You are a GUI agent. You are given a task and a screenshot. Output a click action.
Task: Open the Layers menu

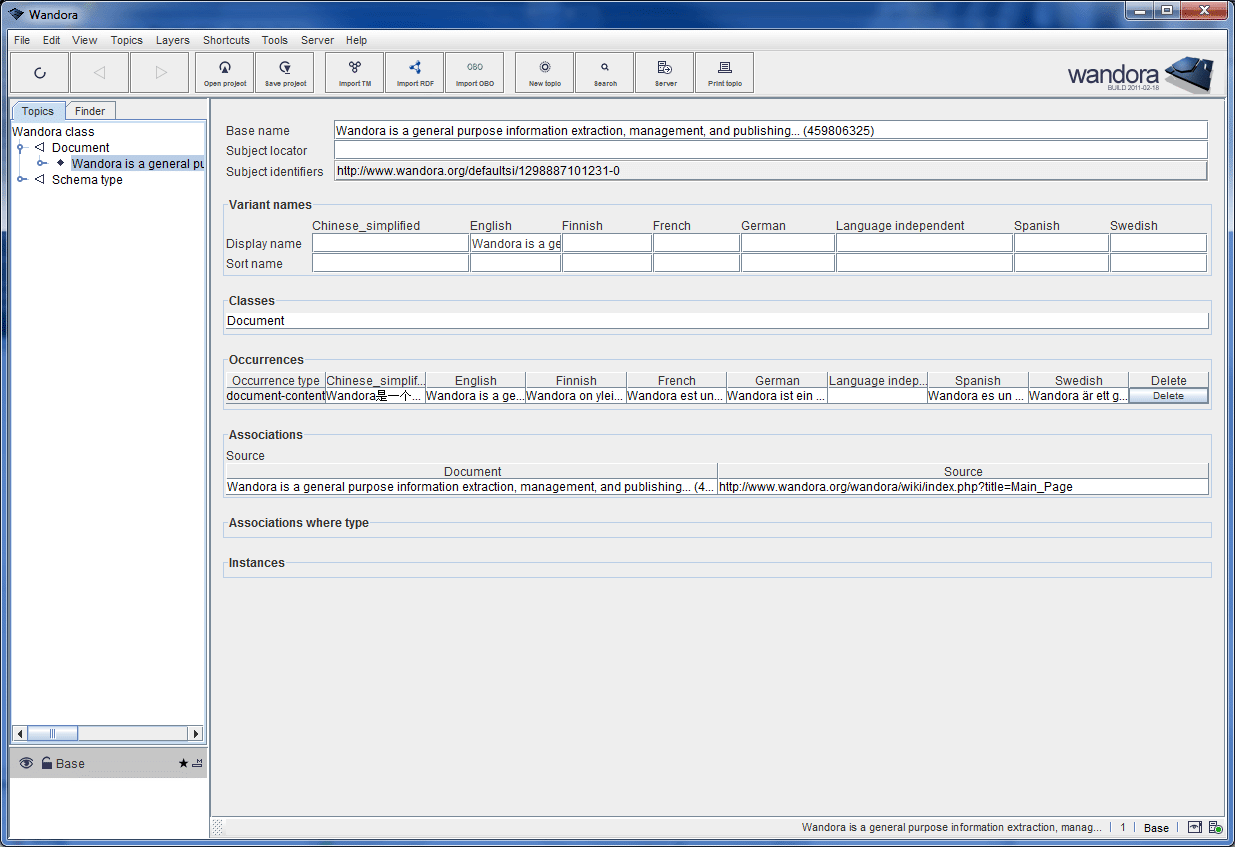pos(172,40)
